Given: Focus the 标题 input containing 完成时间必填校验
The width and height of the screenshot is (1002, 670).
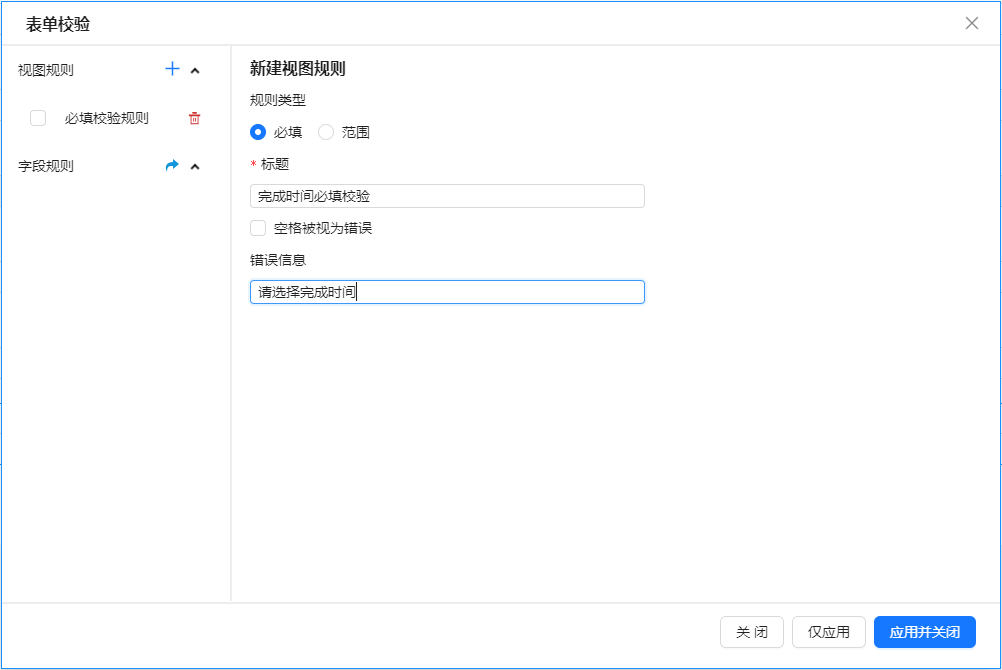Looking at the screenshot, I should point(447,196).
